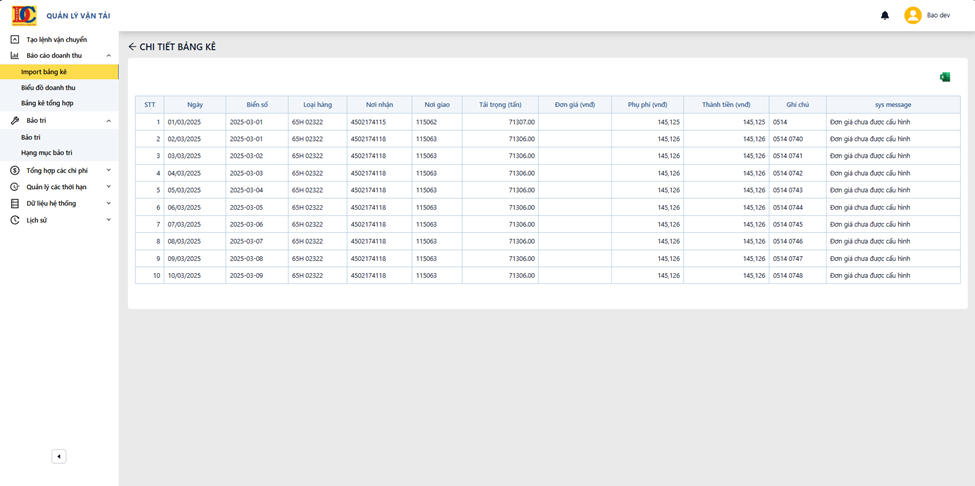Click the company logo in header
This screenshot has width=975, height=486.
coord(24,16)
